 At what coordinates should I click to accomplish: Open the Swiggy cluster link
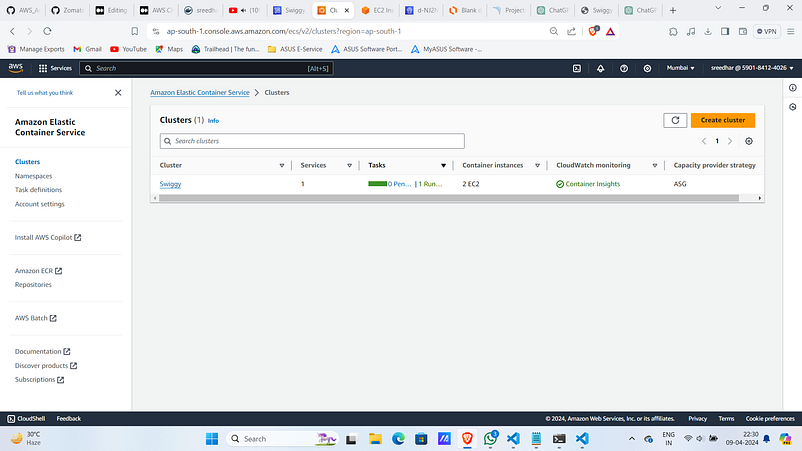coord(170,184)
